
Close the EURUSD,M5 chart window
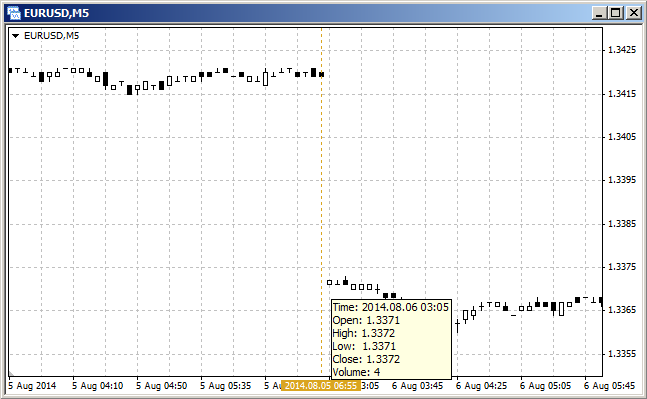(x=633, y=13)
